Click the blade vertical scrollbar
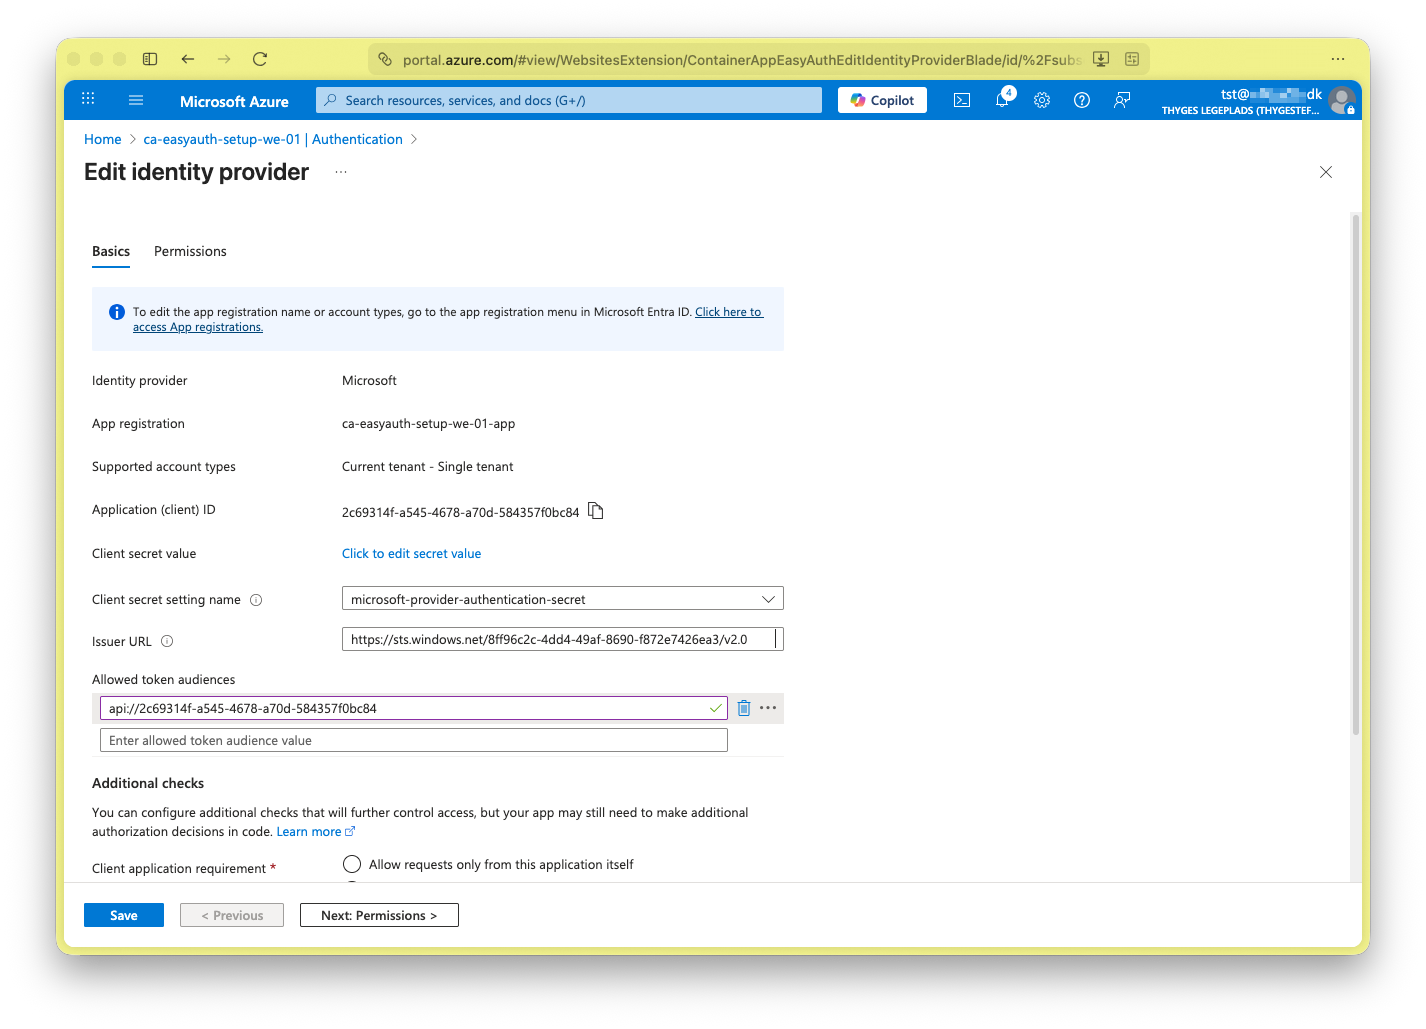Screen dimensions: 1426x1029 (1356, 475)
